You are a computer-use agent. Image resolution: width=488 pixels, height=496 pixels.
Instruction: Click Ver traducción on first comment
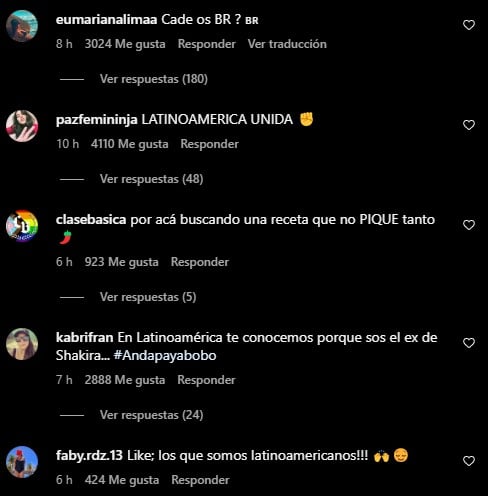(x=287, y=44)
